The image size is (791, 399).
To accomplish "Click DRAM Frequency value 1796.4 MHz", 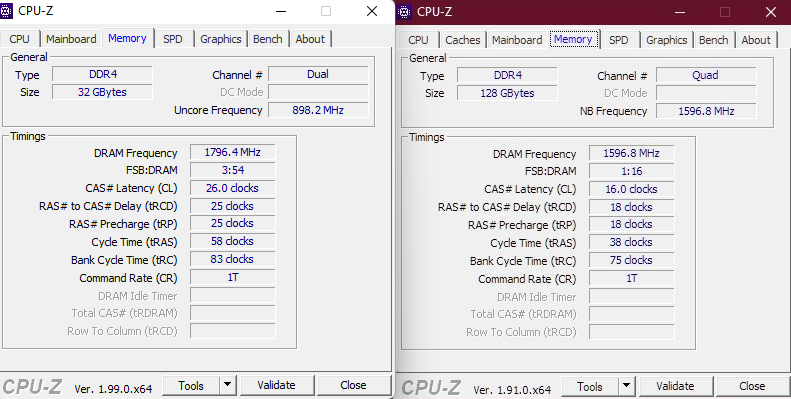I will [x=233, y=152].
